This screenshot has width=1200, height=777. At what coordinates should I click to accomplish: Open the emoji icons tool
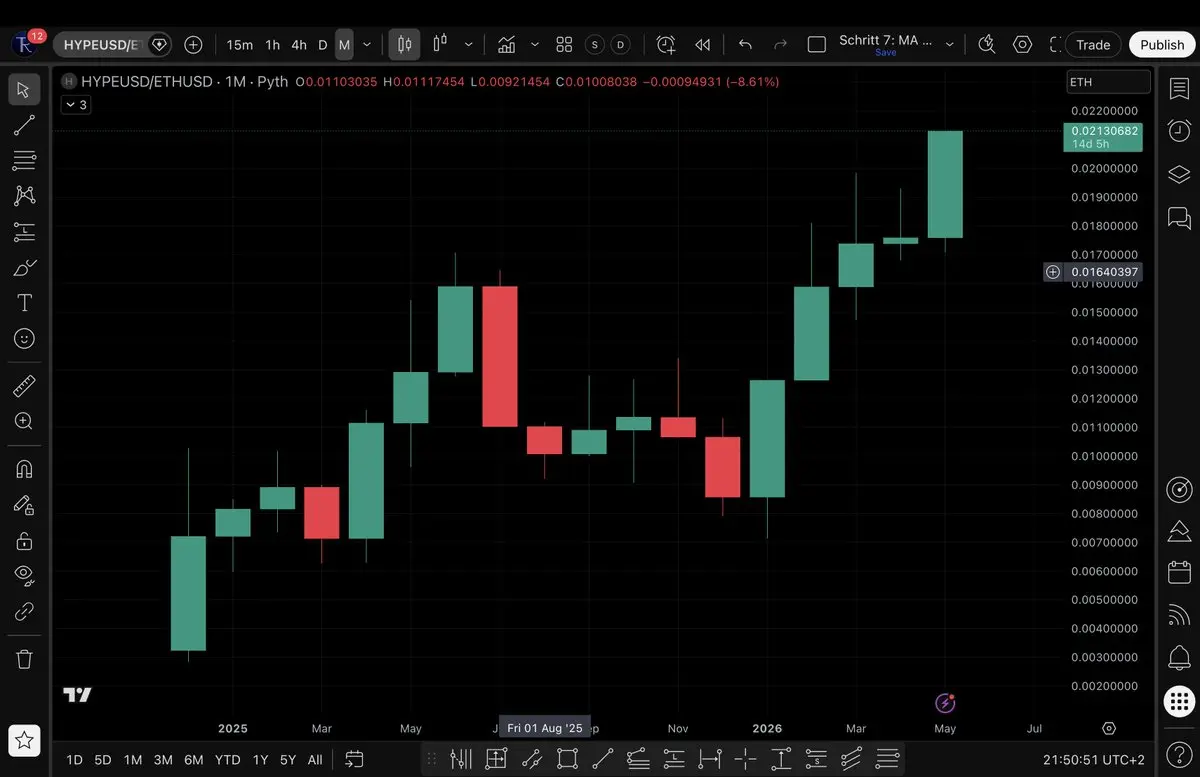[x=24, y=338]
